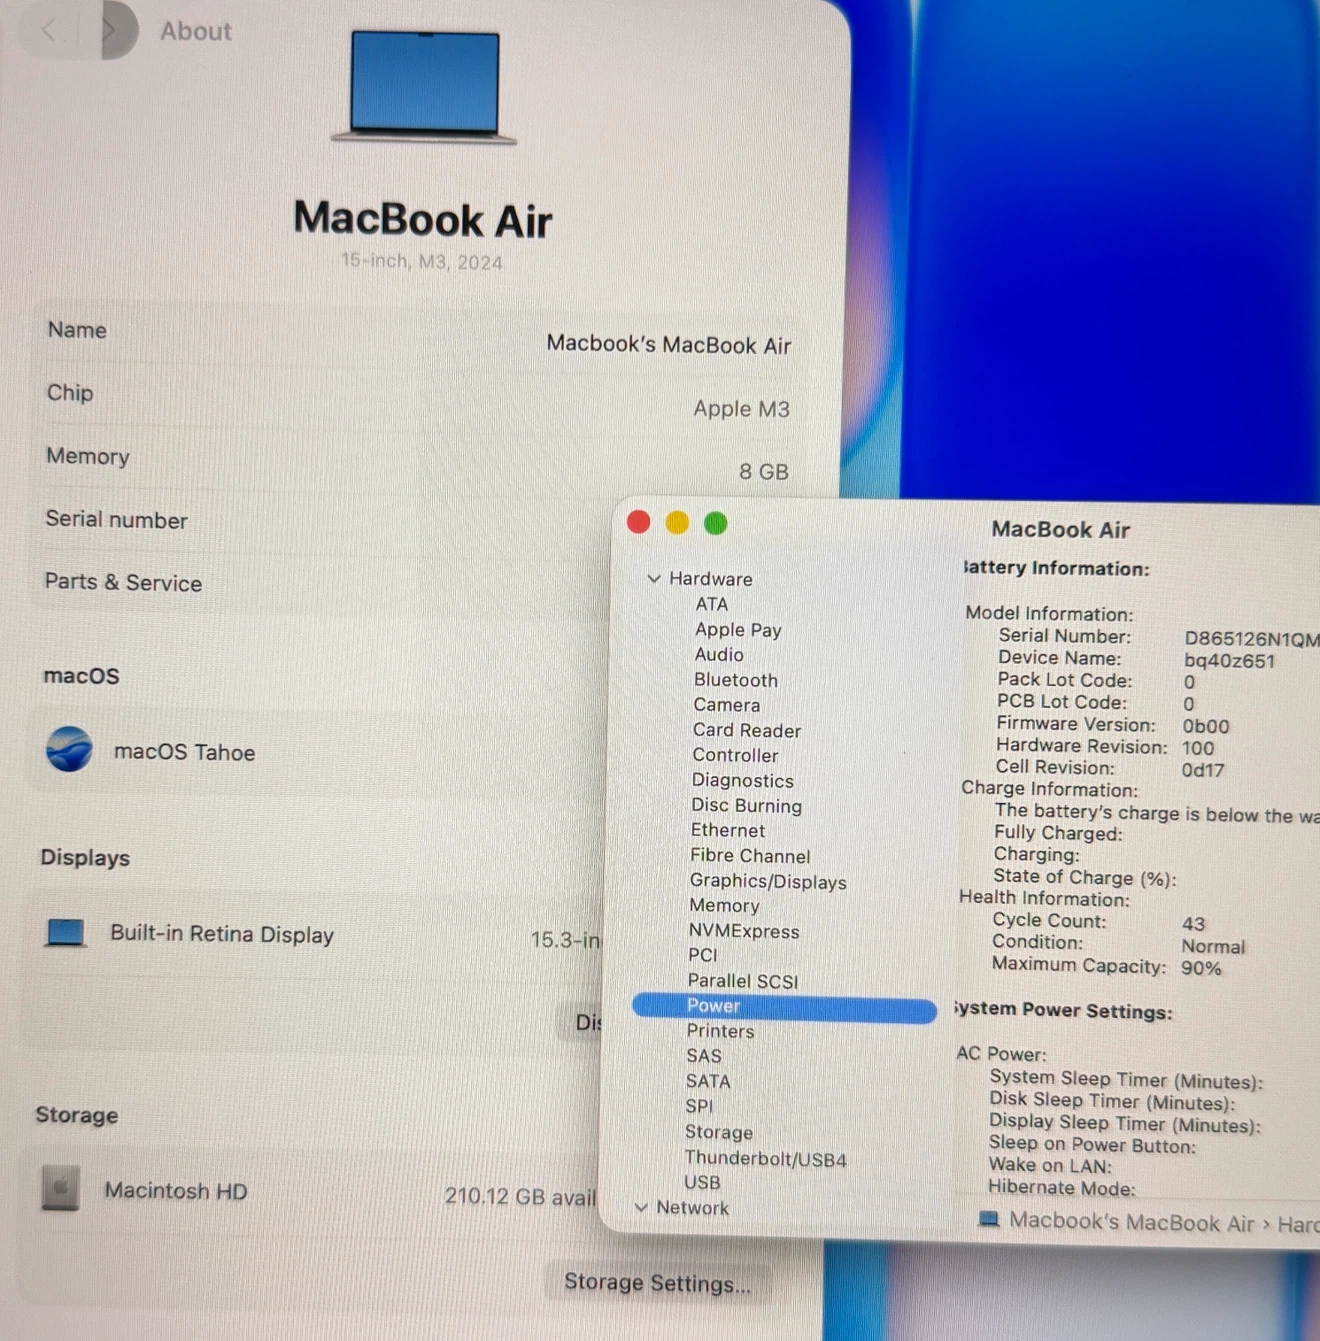
Task: Click the yellow minimize button of System Information
Action: point(677,522)
